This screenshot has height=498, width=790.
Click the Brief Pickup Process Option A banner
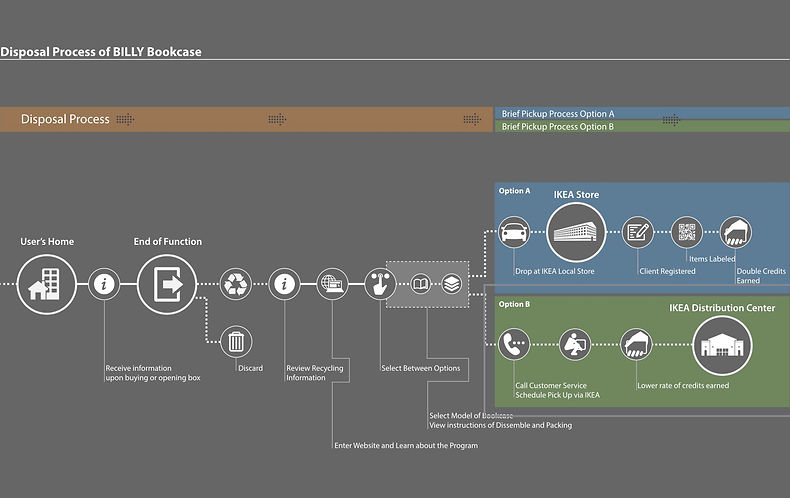[x=641, y=113]
